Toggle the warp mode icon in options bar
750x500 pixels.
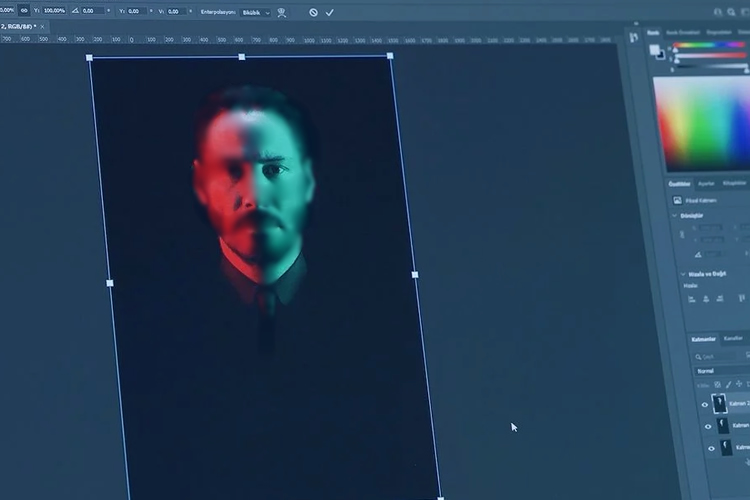click(282, 13)
